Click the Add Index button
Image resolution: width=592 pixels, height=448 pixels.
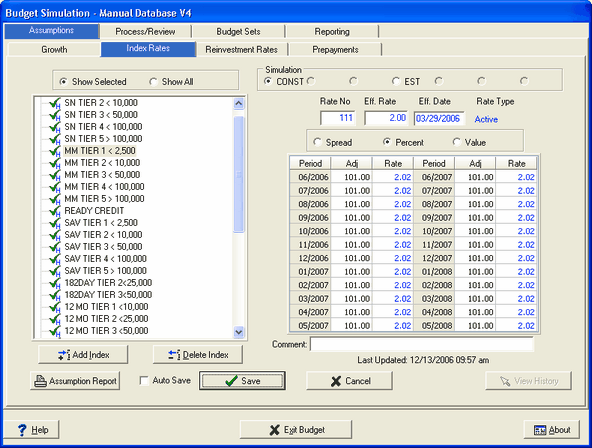click(83, 355)
